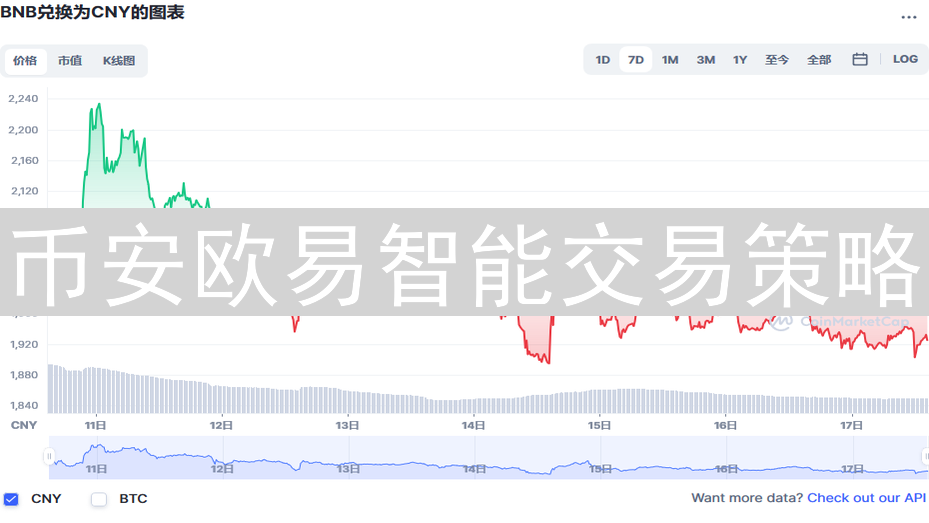
Task: Click the volume bars above 12日
Action: click(222, 399)
